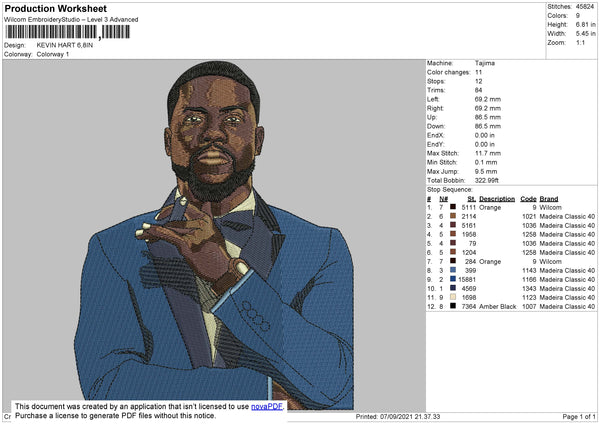
Task: Open the novaPDF link in the notice
Action: [267, 407]
